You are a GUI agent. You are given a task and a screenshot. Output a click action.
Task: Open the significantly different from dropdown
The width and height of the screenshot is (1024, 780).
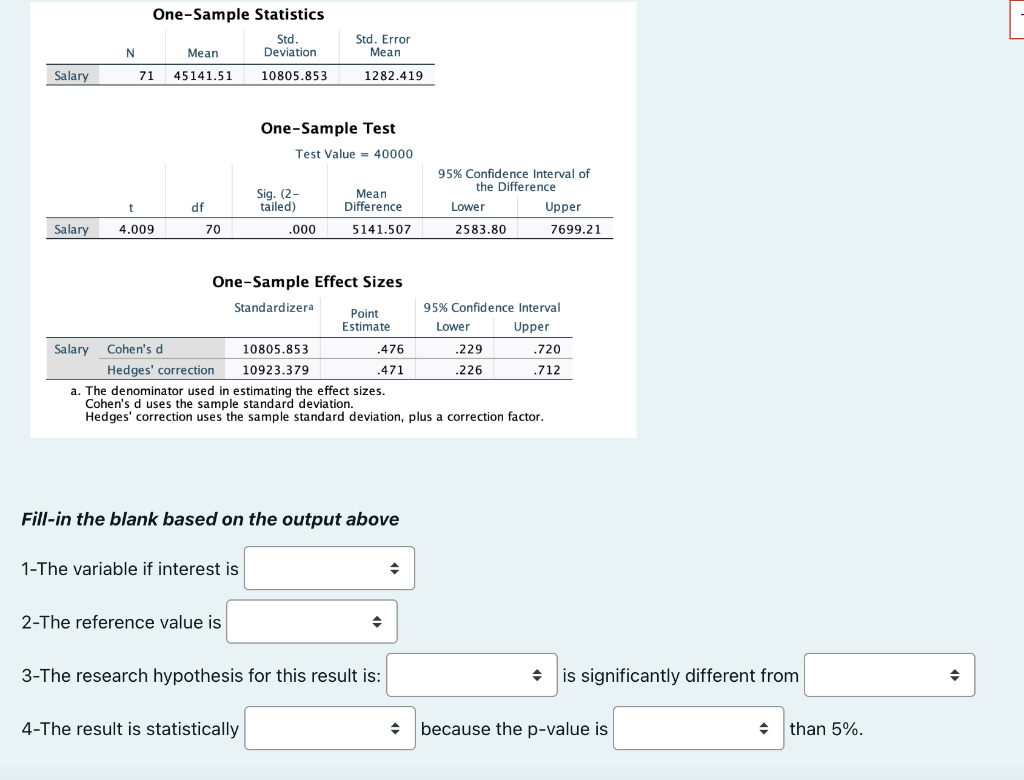pos(888,674)
